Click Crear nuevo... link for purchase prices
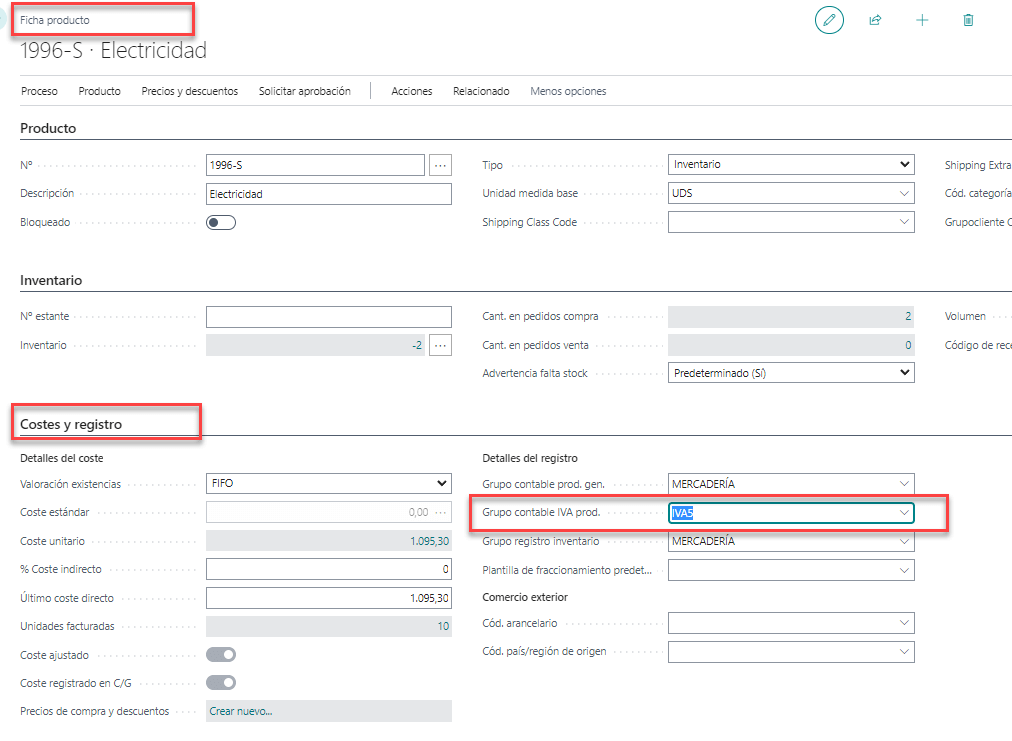Screen dimensions: 1012x741 pos(241,711)
